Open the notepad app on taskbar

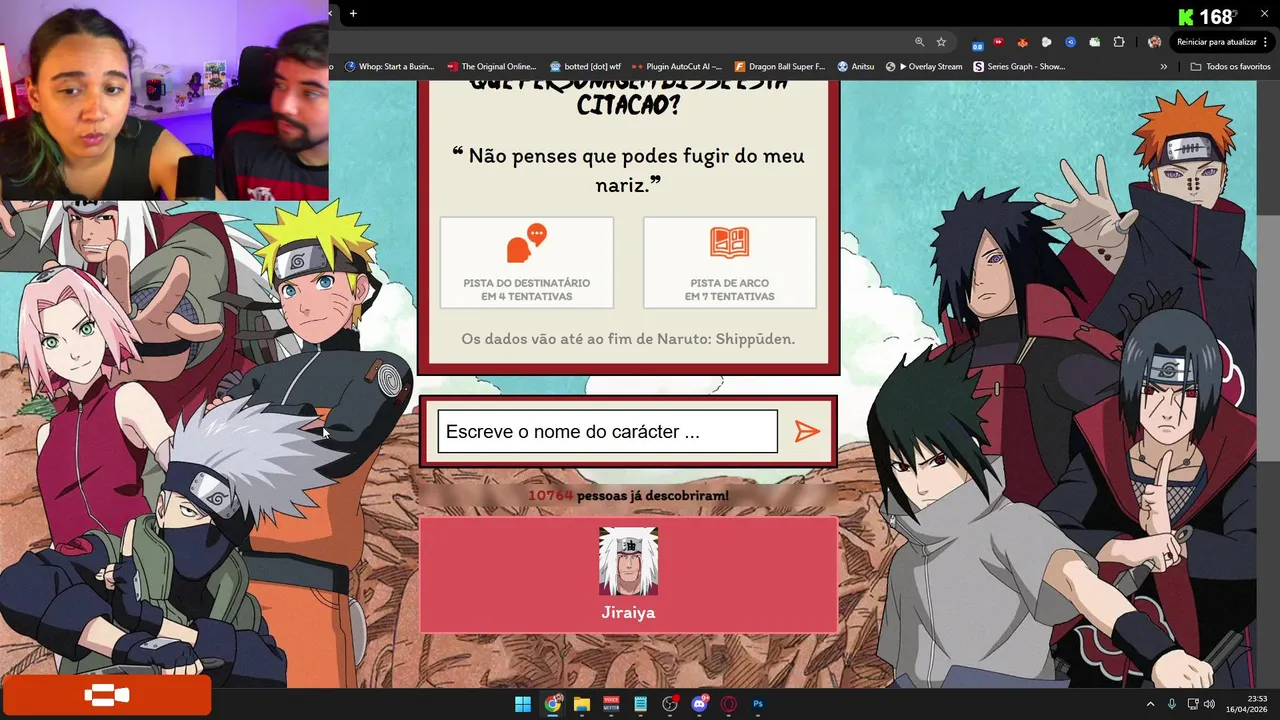tap(640, 704)
